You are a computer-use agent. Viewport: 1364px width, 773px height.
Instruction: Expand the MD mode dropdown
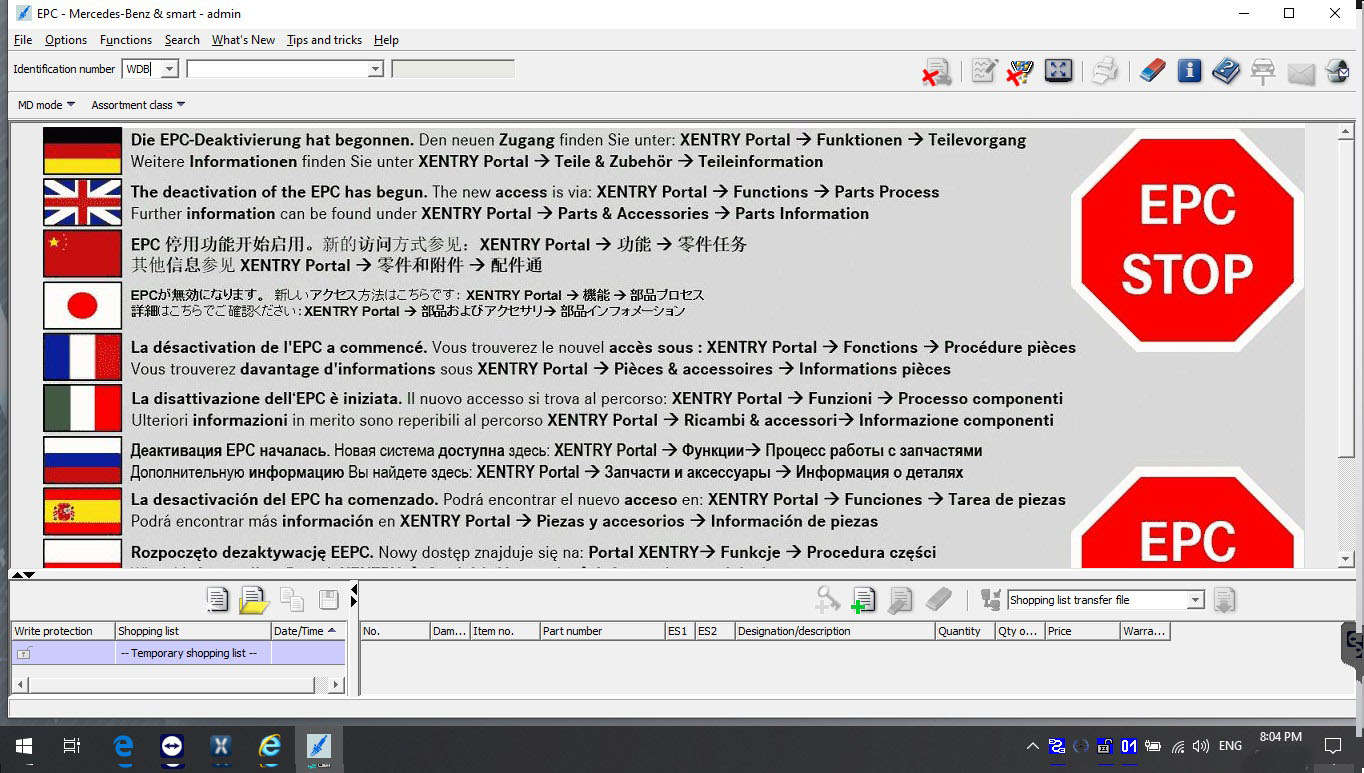46,105
